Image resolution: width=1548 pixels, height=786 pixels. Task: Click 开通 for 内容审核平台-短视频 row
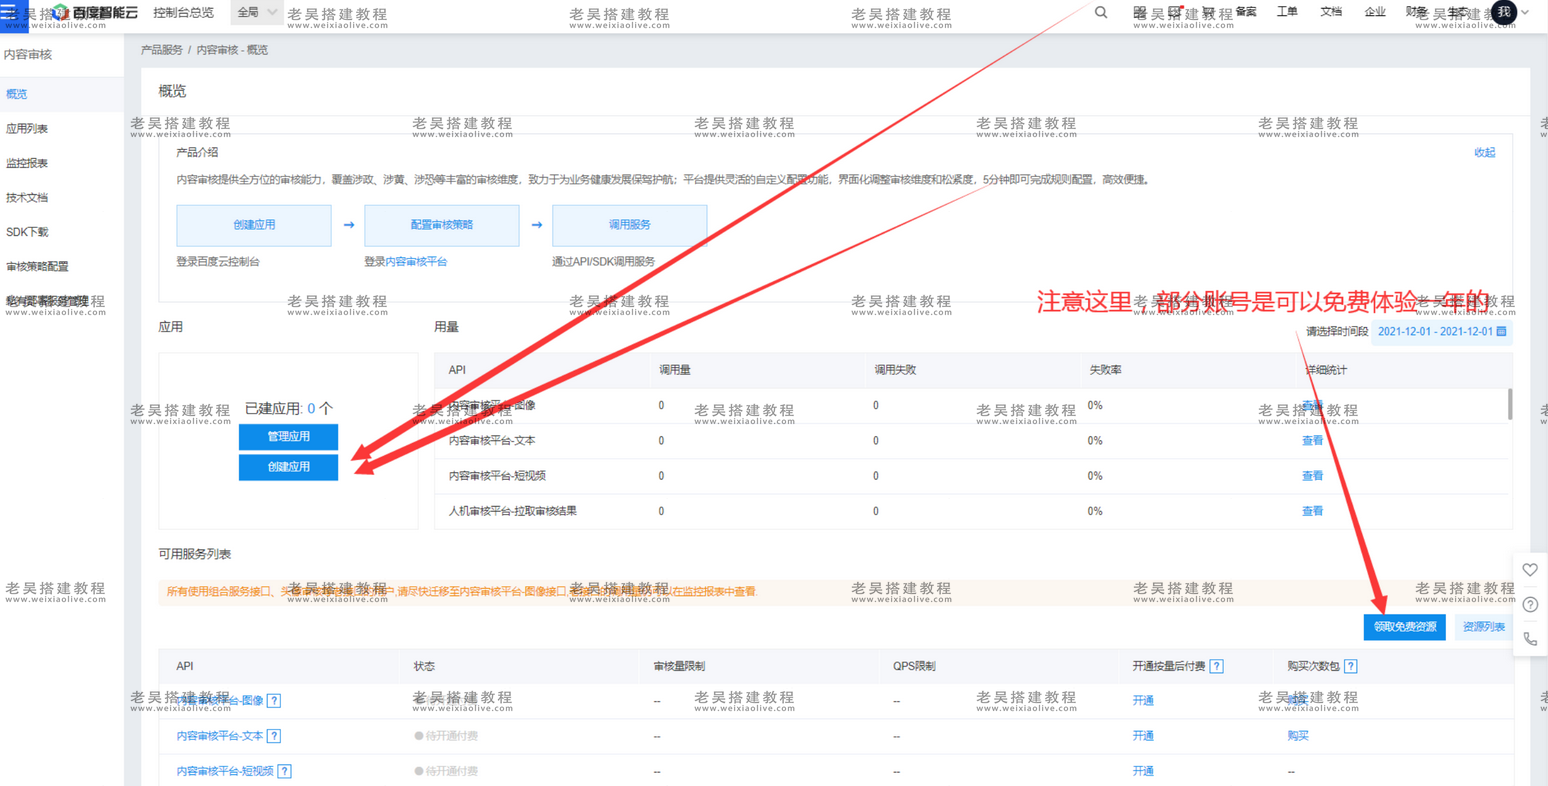(1143, 771)
